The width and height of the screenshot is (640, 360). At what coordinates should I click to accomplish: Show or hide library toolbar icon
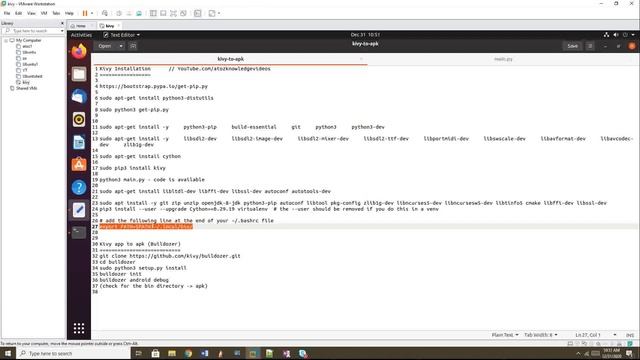(153, 13)
